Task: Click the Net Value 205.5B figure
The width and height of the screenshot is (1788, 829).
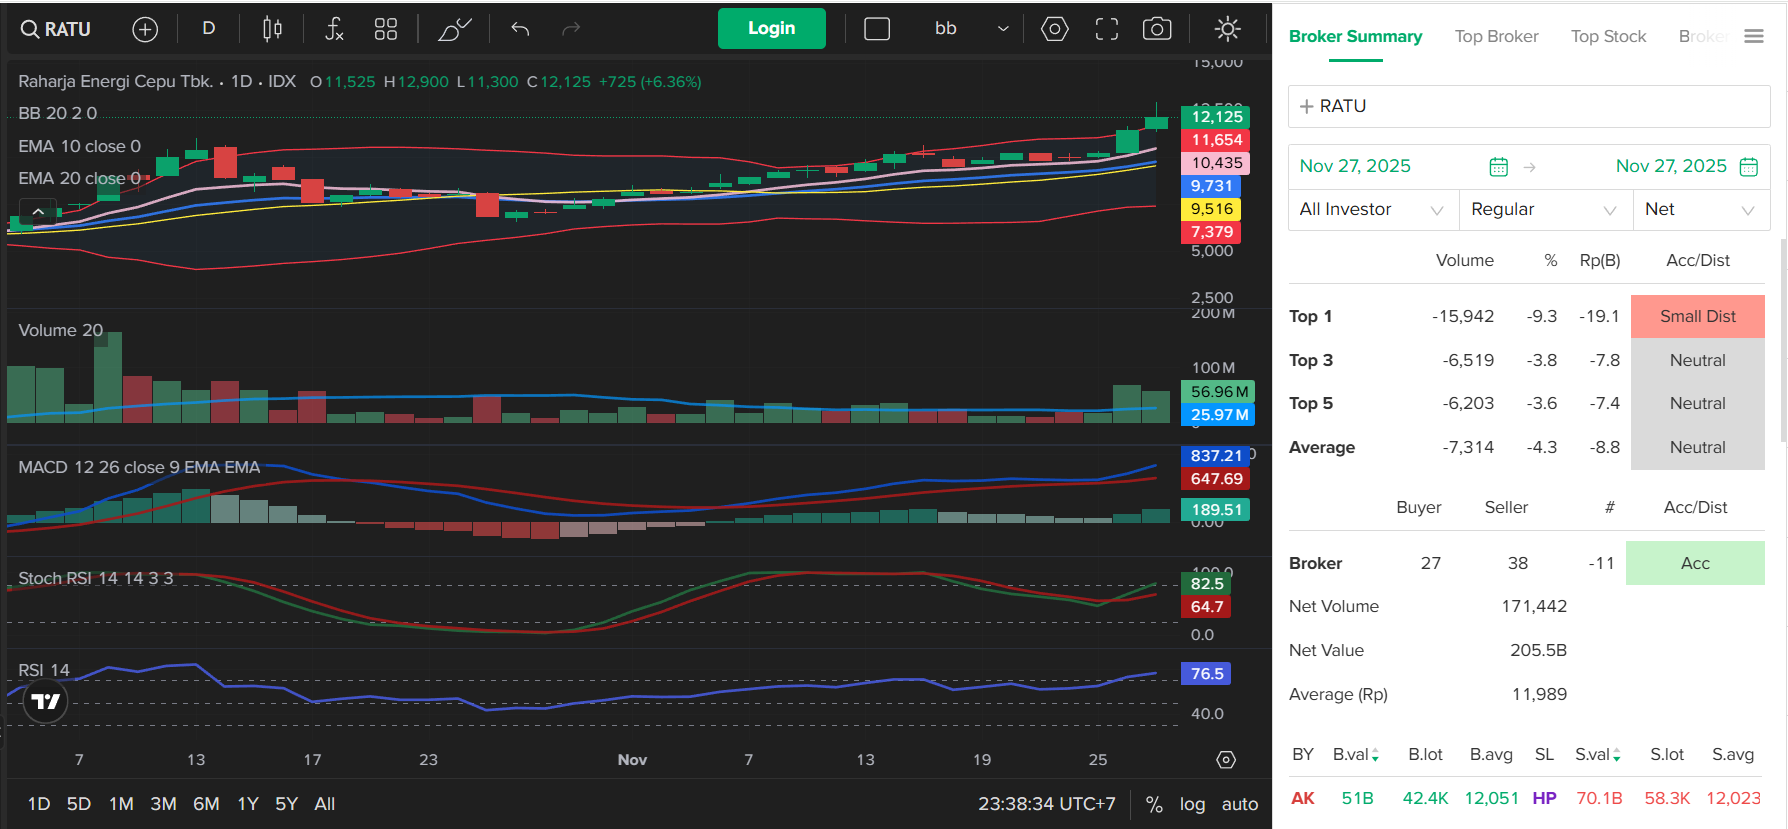Action: coord(1538,650)
